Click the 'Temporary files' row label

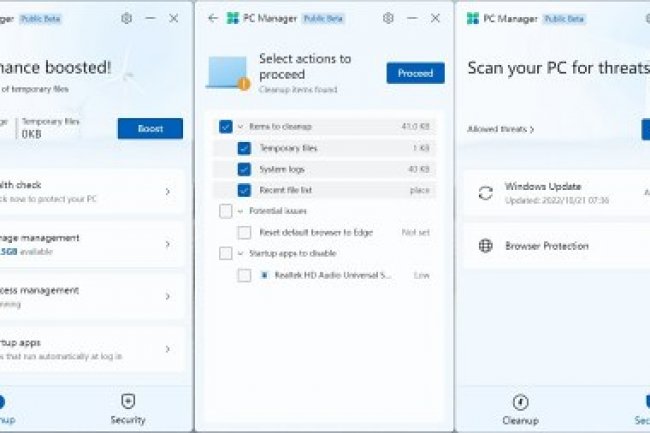tap(288, 148)
